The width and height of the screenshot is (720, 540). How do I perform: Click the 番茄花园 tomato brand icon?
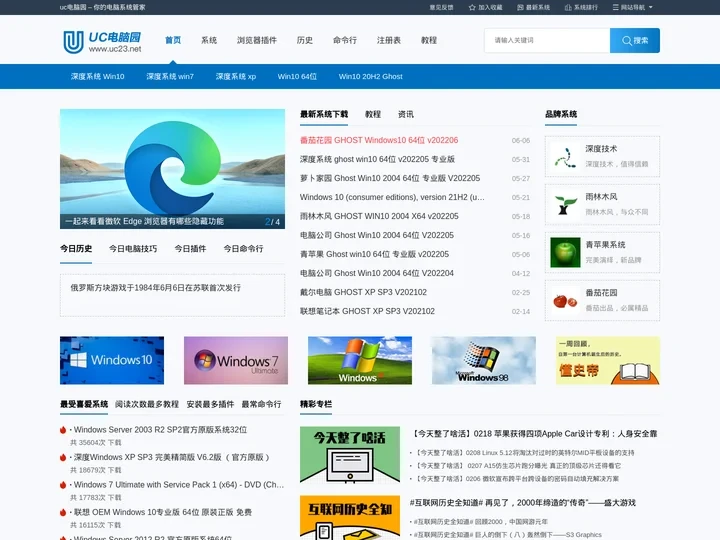pos(565,301)
